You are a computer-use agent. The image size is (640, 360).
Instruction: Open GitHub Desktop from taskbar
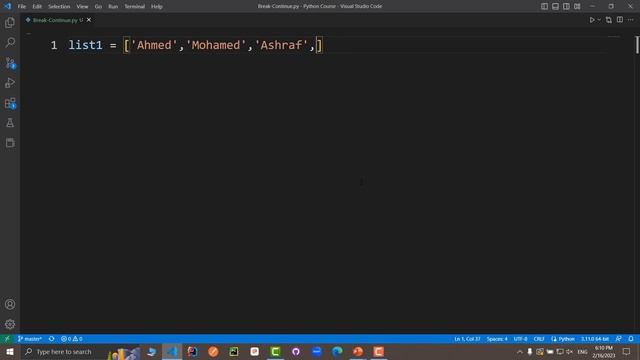click(x=296, y=351)
